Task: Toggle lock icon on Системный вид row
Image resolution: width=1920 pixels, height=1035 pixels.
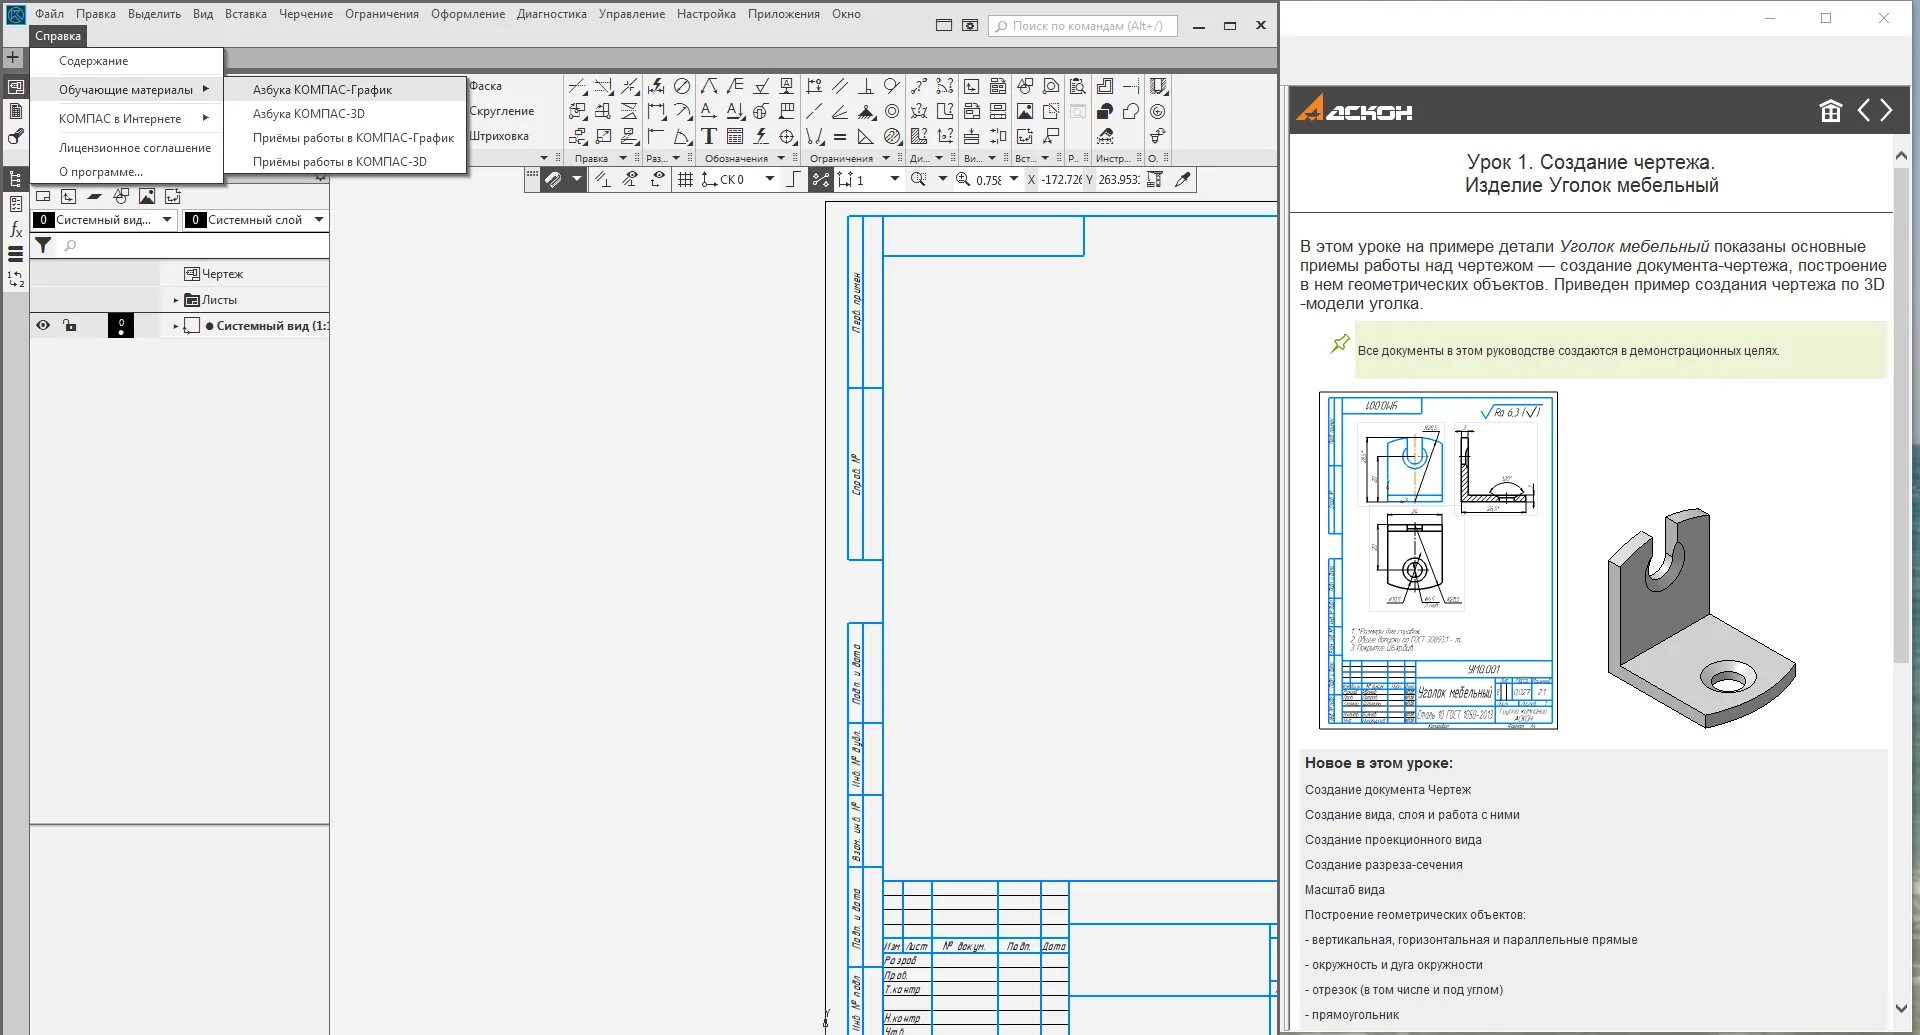Action: click(x=69, y=325)
